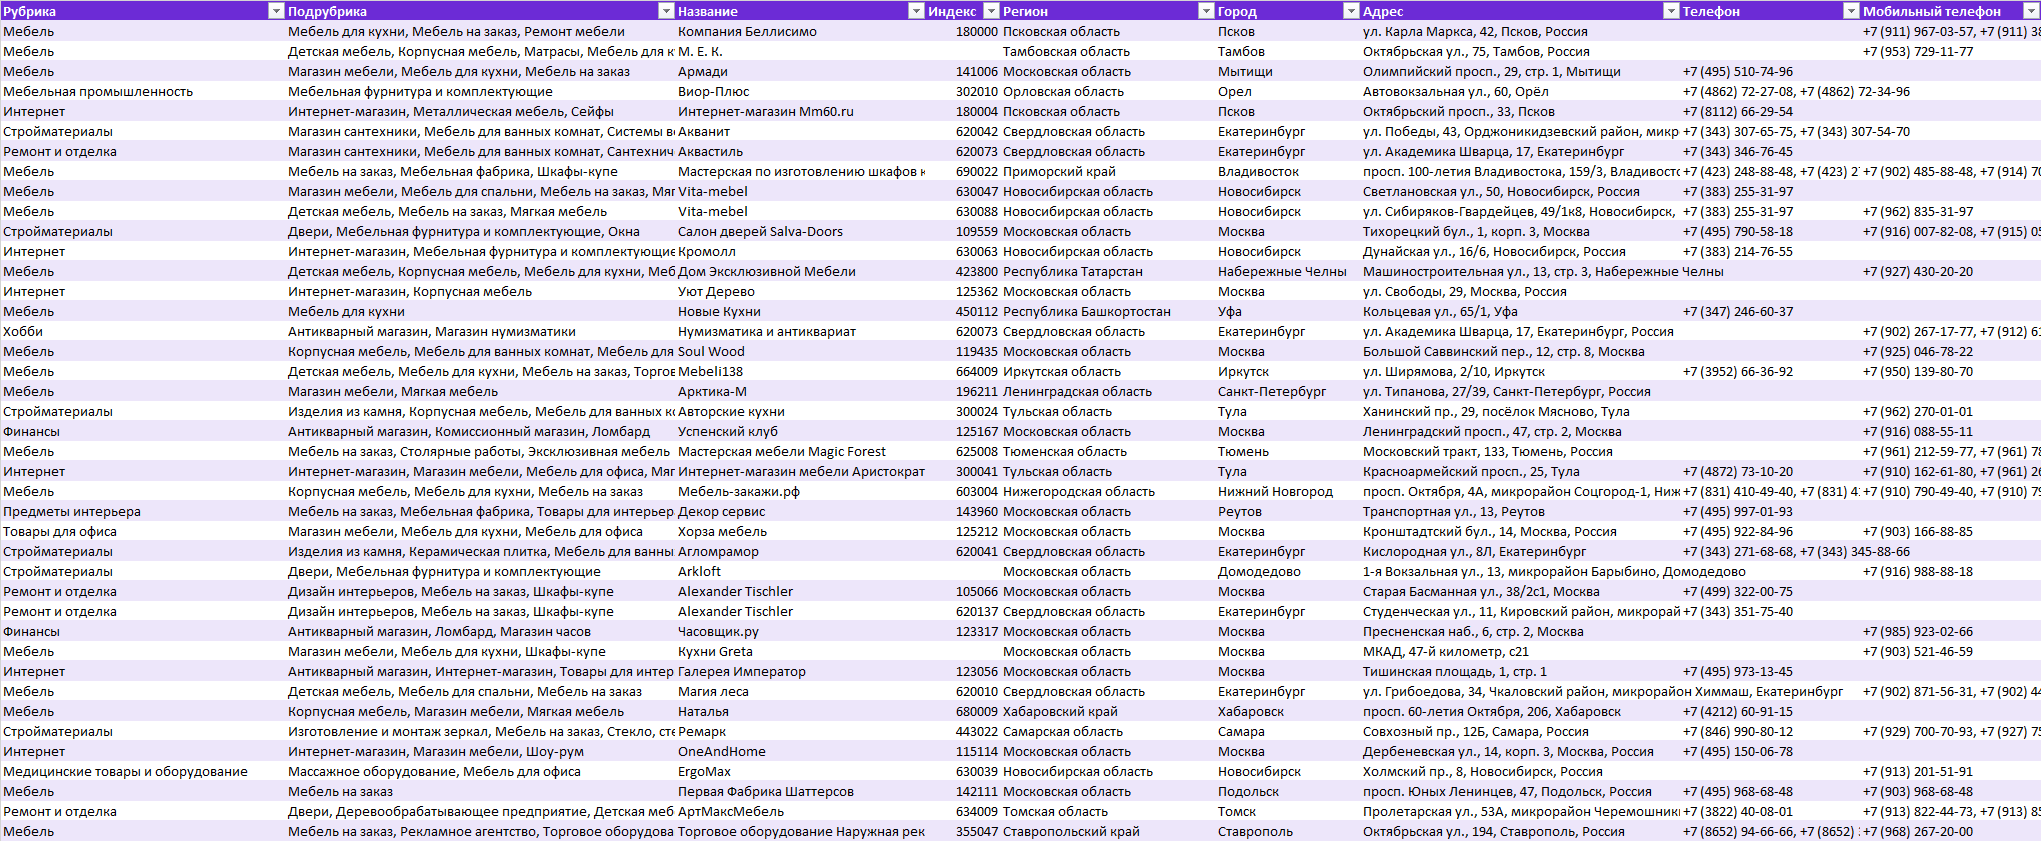Select the category cell 'Мебельная промышленность'
Image resolution: width=2041 pixels, height=841 pixels.
[x=143, y=91]
